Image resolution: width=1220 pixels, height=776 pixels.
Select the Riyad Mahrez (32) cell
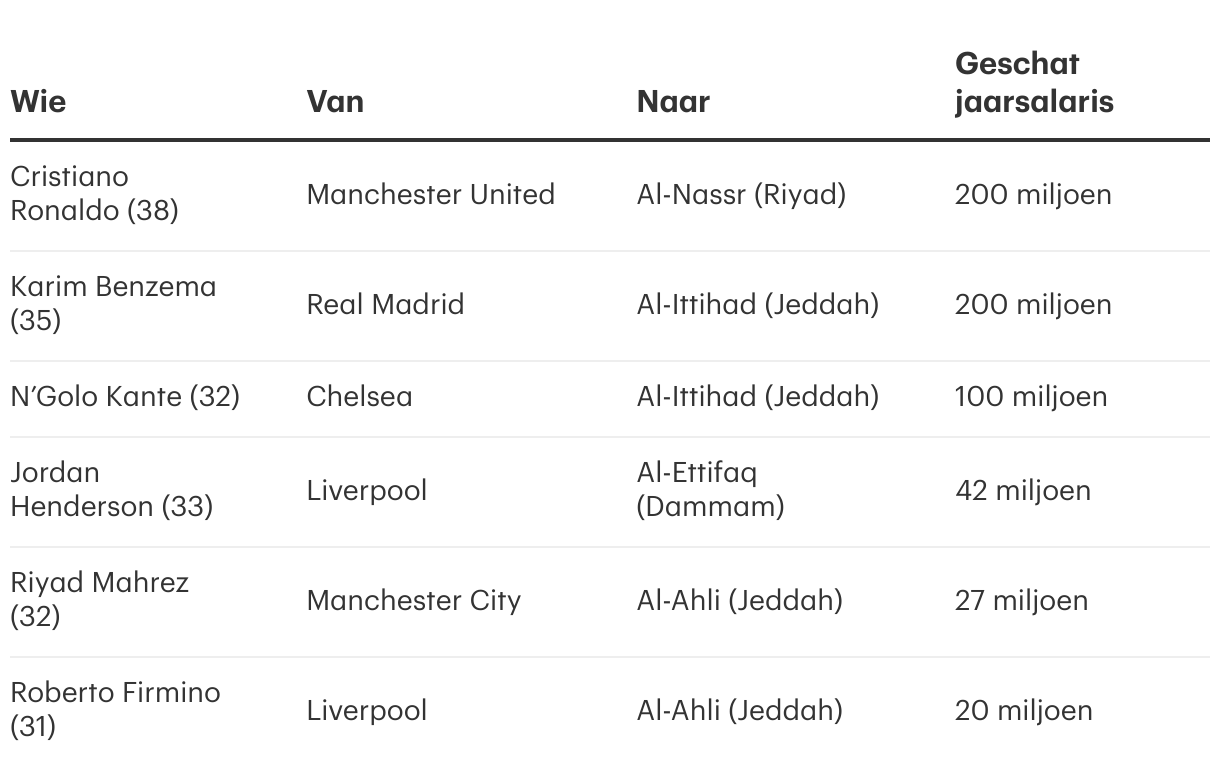point(99,600)
